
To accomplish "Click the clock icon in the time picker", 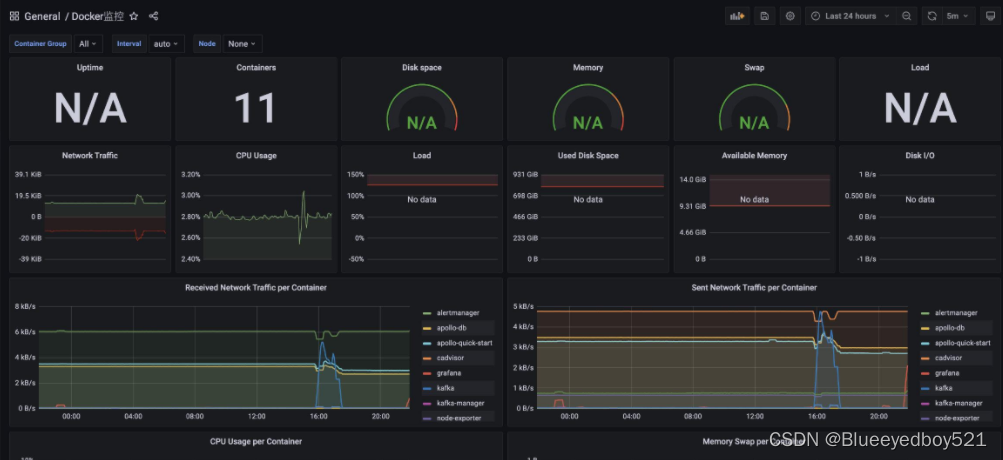I will [815, 16].
